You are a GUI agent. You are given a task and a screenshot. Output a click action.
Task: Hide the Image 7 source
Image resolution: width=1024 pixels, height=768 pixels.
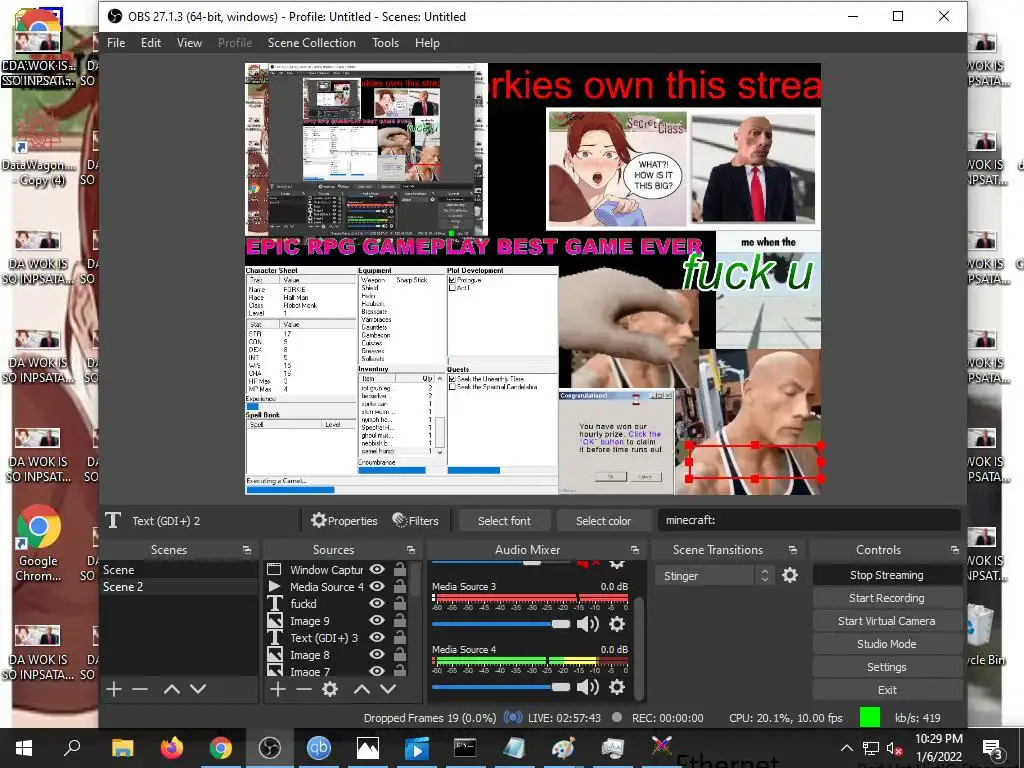[377, 671]
